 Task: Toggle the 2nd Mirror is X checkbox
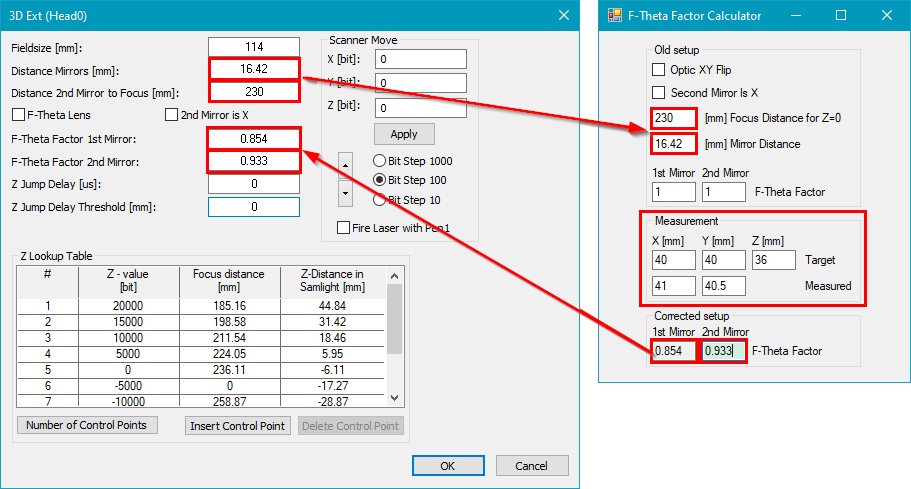pos(171,115)
